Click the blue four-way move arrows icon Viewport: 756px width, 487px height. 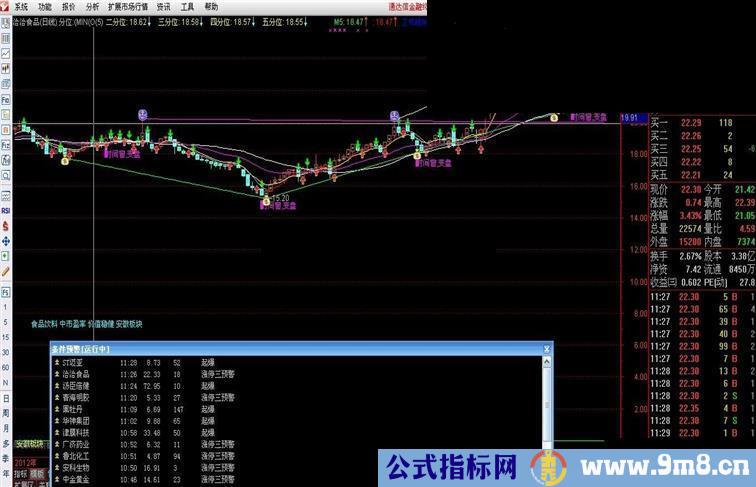coord(5,241)
